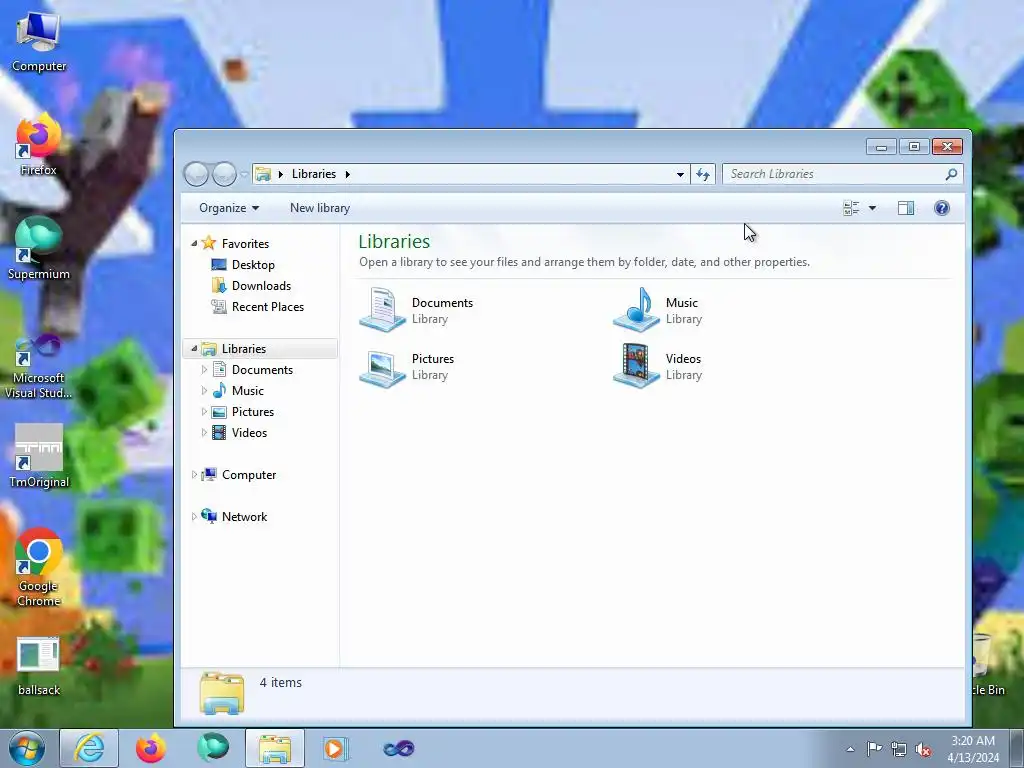Expand Documents node in navigation tree
Screen dimensions: 1024x768
pos(204,370)
